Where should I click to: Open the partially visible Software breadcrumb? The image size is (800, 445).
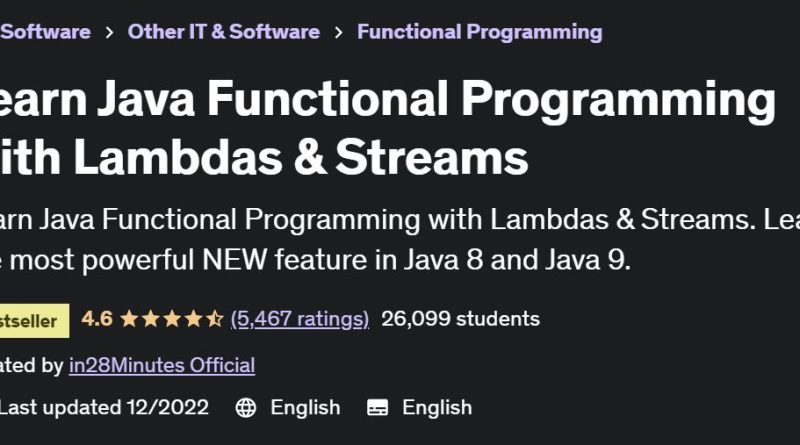point(45,32)
